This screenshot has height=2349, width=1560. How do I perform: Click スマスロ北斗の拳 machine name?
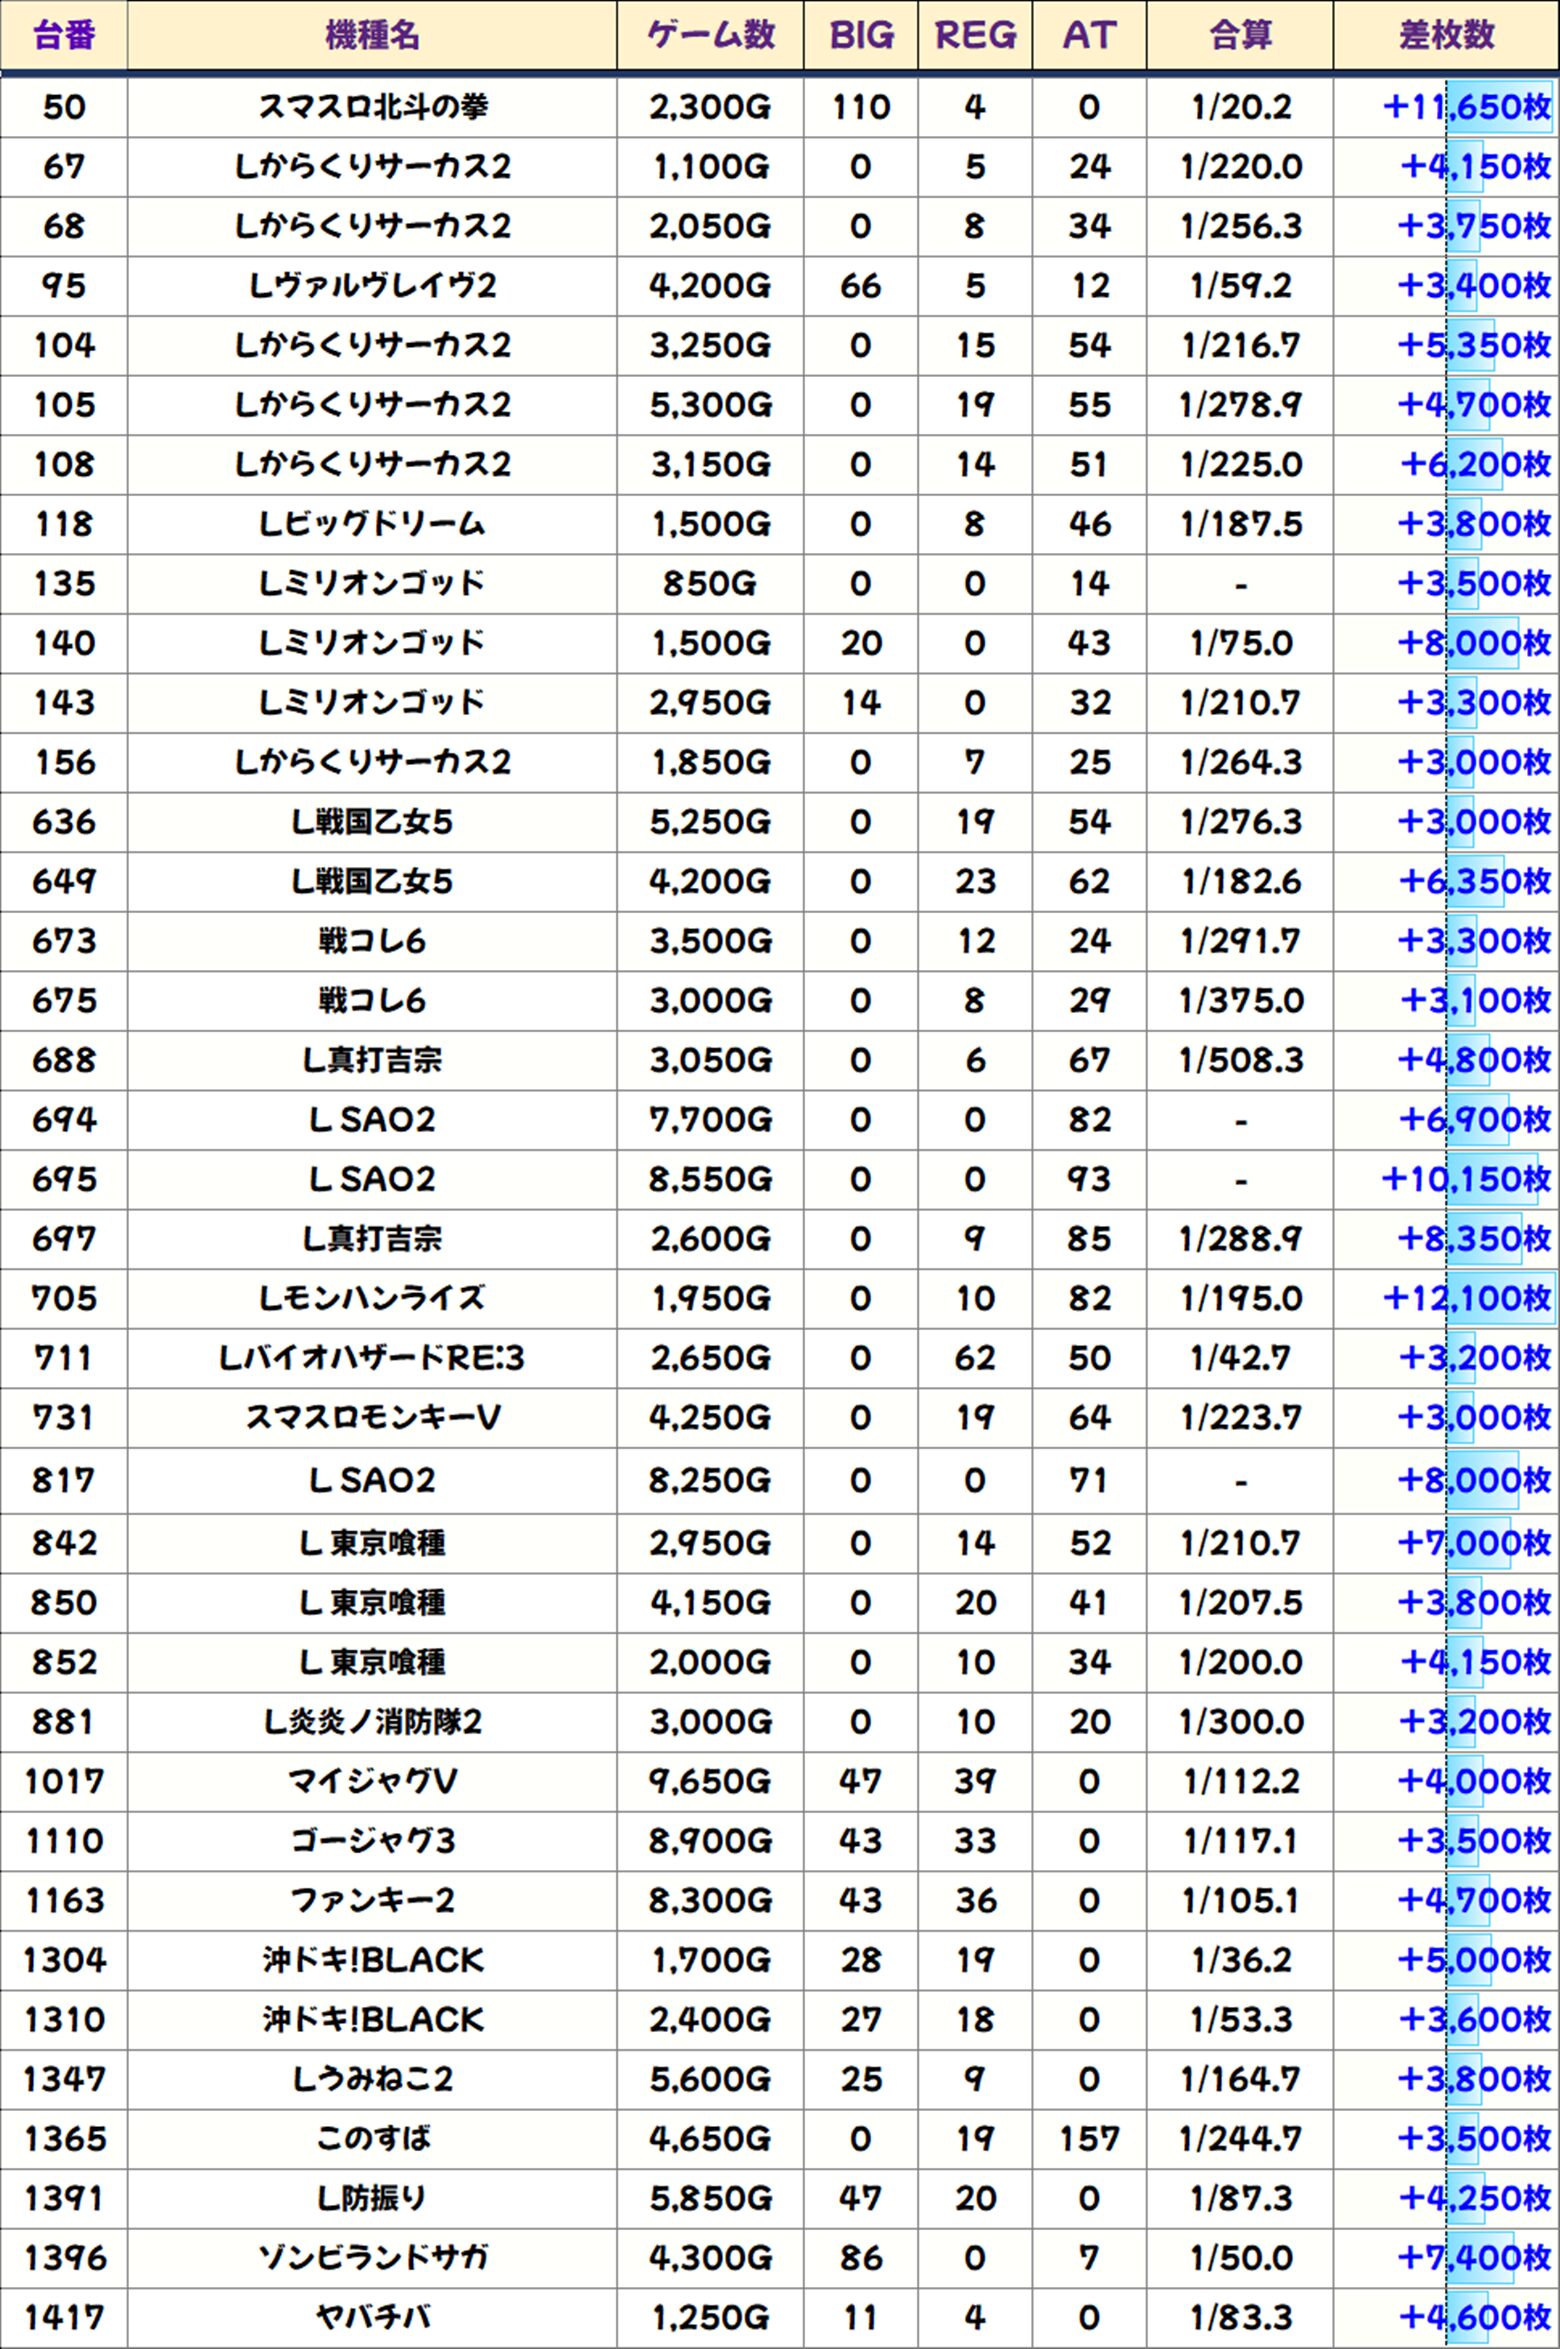(372, 107)
